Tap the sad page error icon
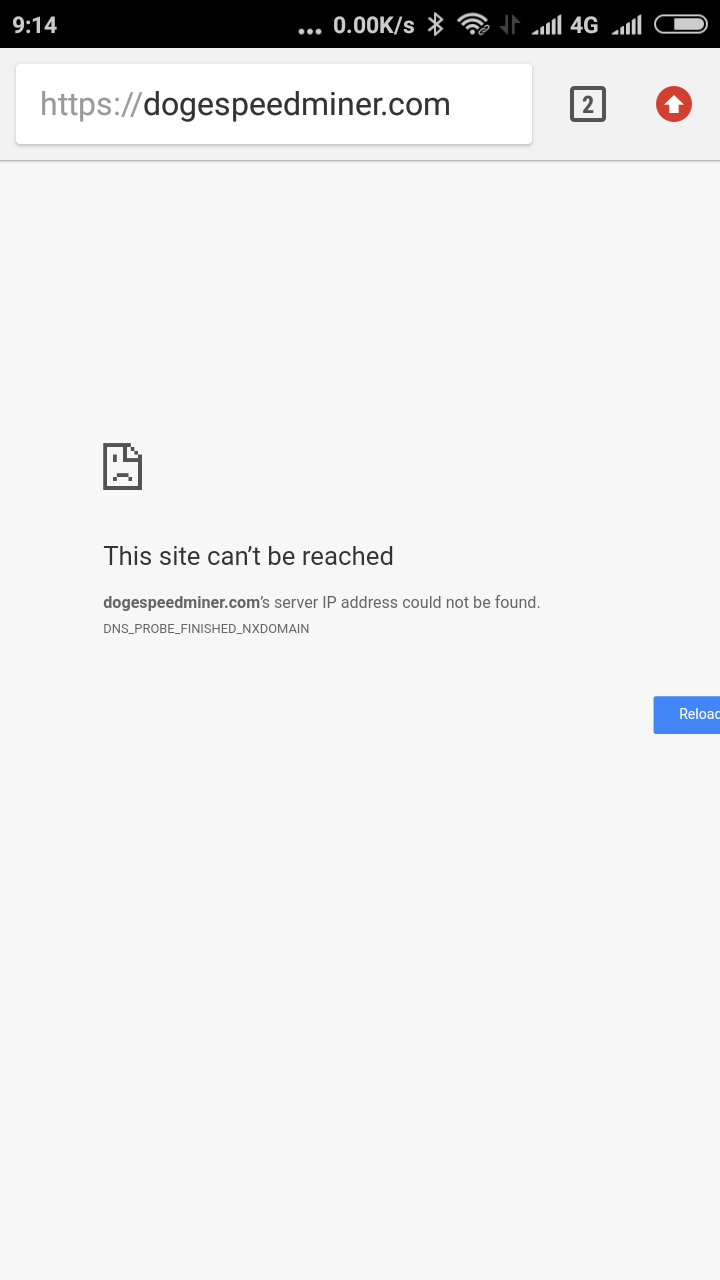The width and height of the screenshot is (720, 1280). [123, 466]
